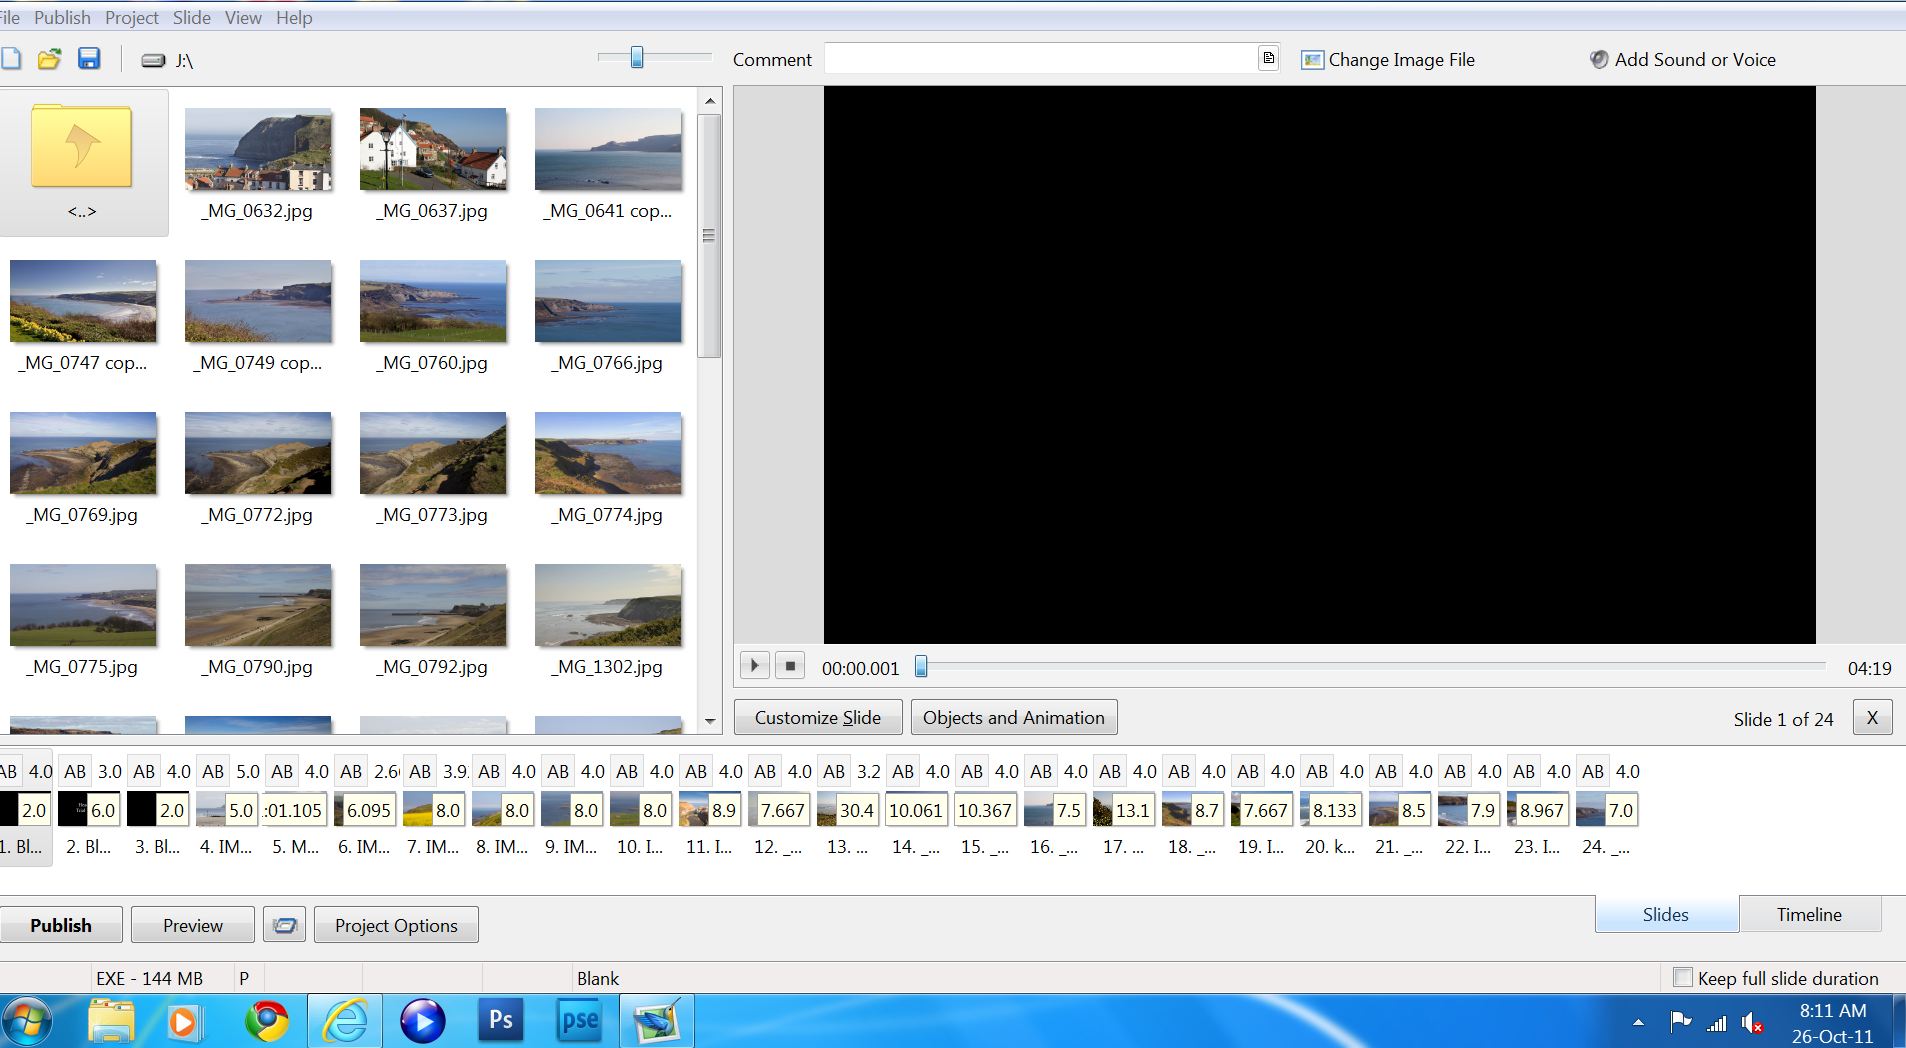Click the Action Center flag icon

[x=1680, y=1022]
